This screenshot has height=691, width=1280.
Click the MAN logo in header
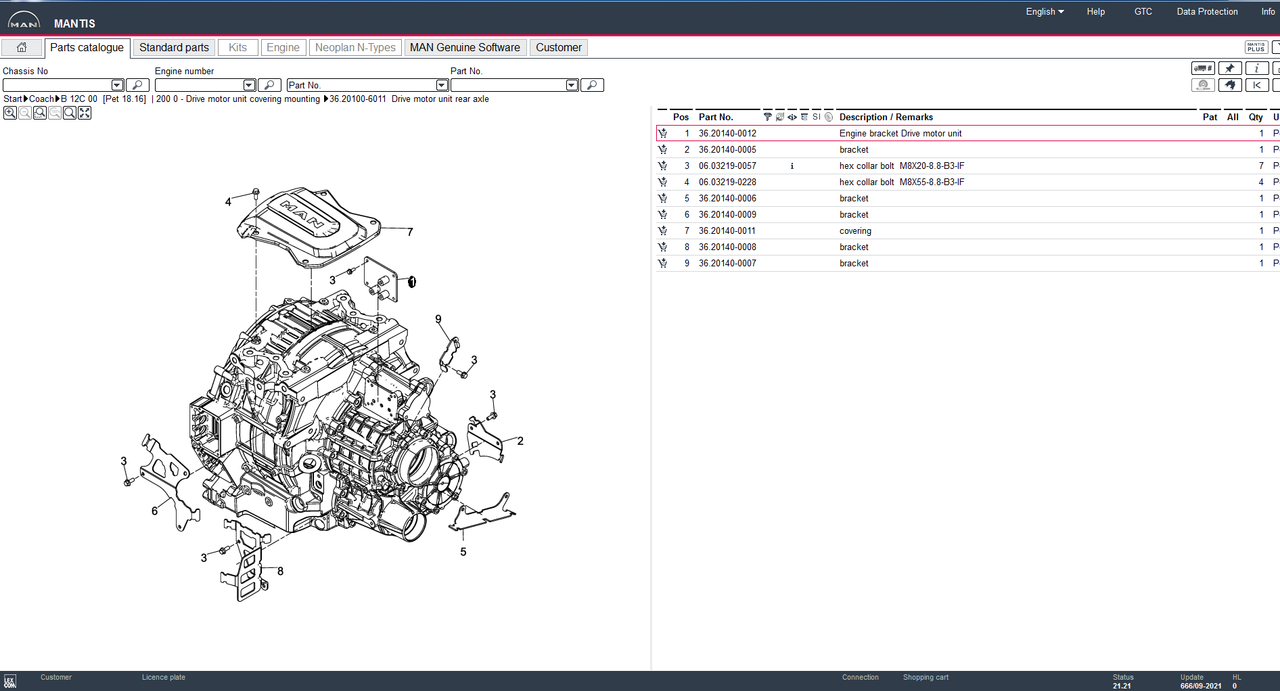click(x=24, y=22)
